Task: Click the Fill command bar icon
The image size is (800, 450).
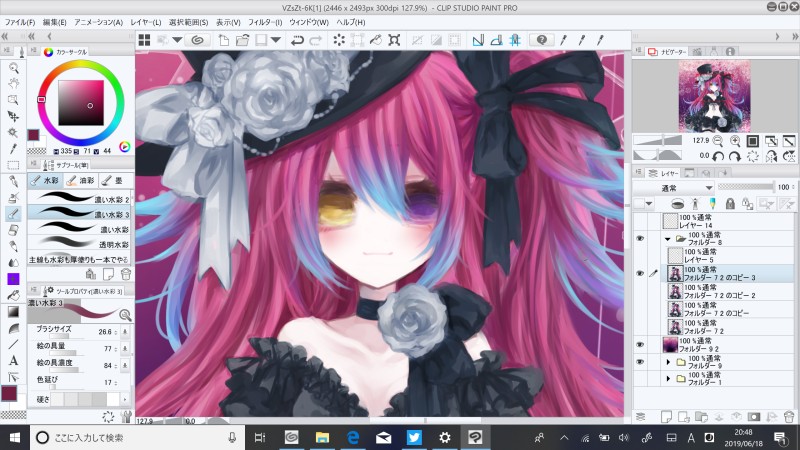Action: point(376,40)
